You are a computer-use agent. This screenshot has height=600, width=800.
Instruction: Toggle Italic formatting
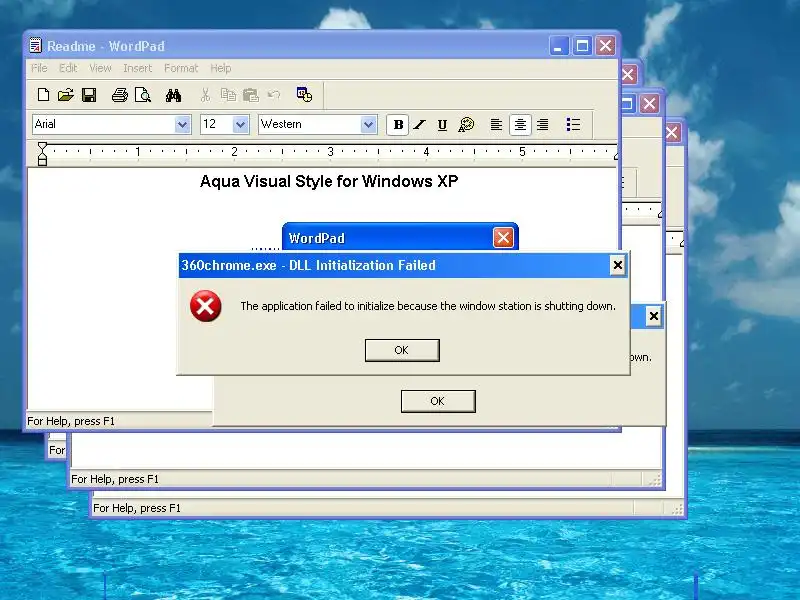(x=420, y=124)
